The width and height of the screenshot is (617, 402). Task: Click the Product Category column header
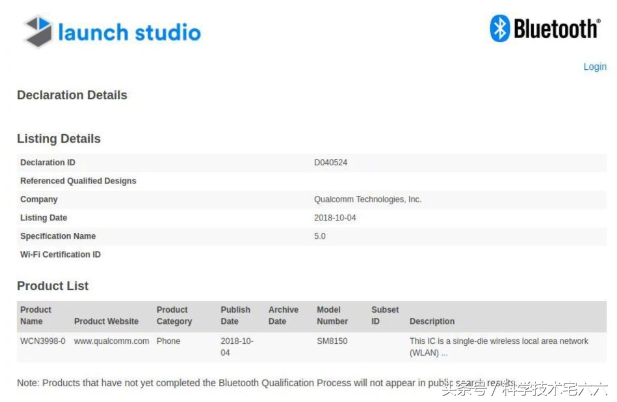tap(174, 315)
